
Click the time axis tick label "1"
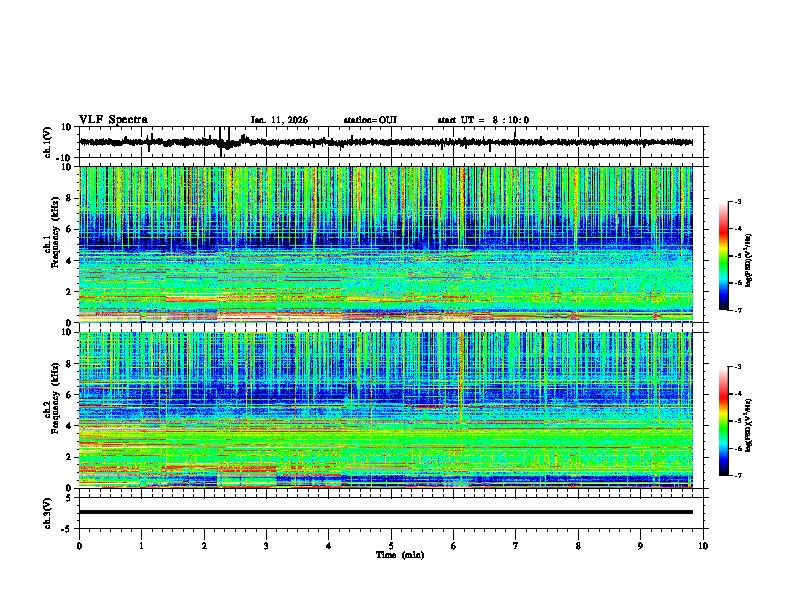coord(141,546)
